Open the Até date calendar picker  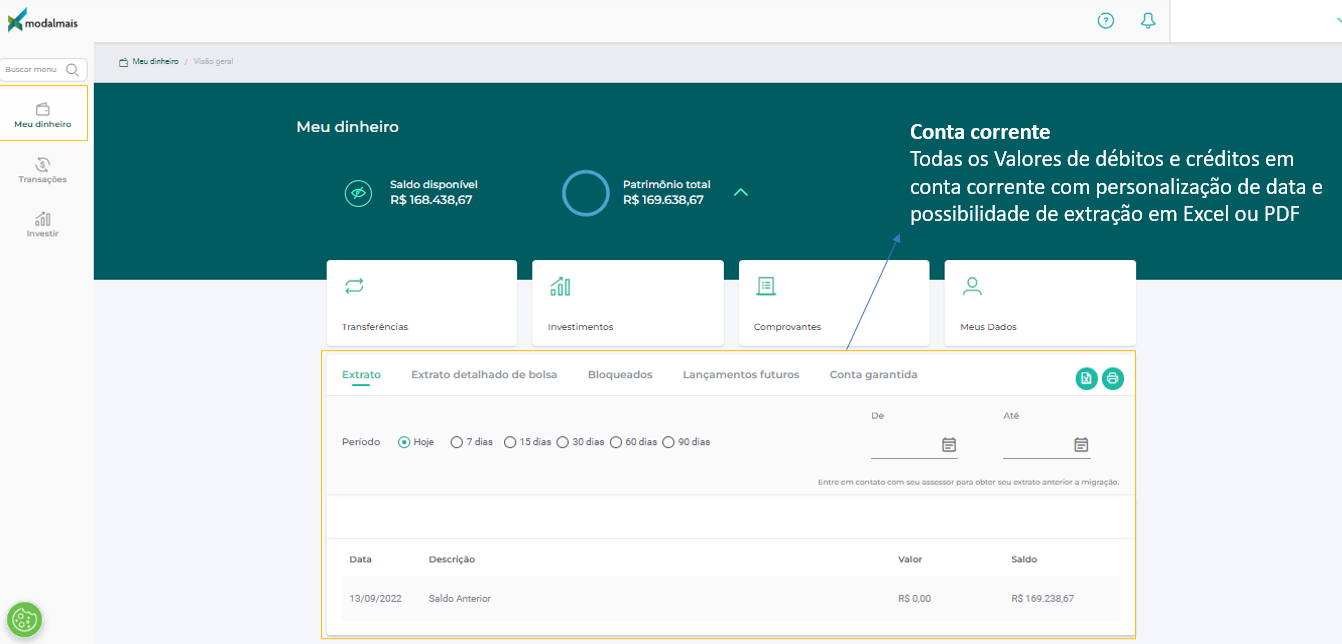click(1081, 445)
